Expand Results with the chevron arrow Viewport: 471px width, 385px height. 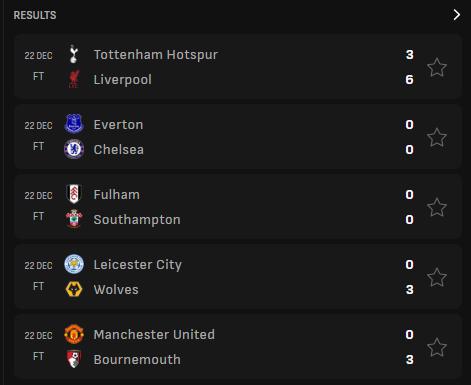click(x=457, y=15)
